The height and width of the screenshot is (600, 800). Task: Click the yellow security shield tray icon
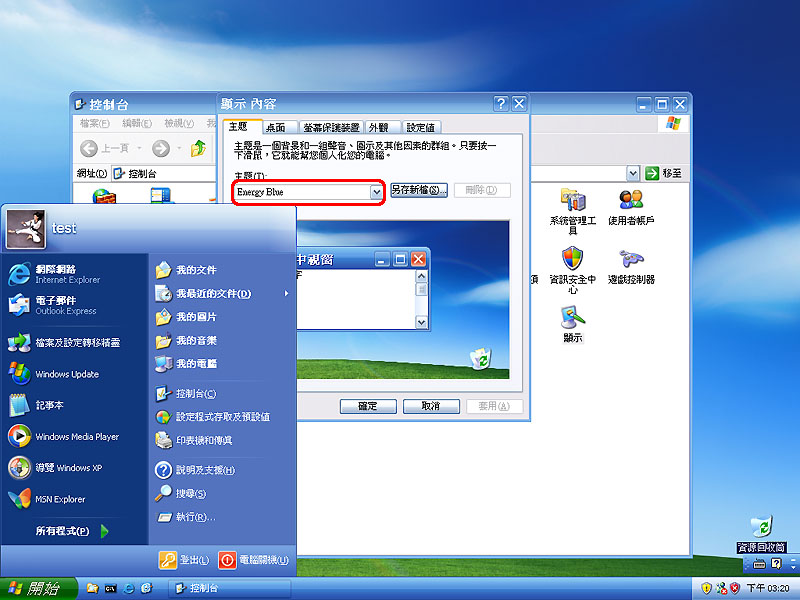[x=706, y=588]
